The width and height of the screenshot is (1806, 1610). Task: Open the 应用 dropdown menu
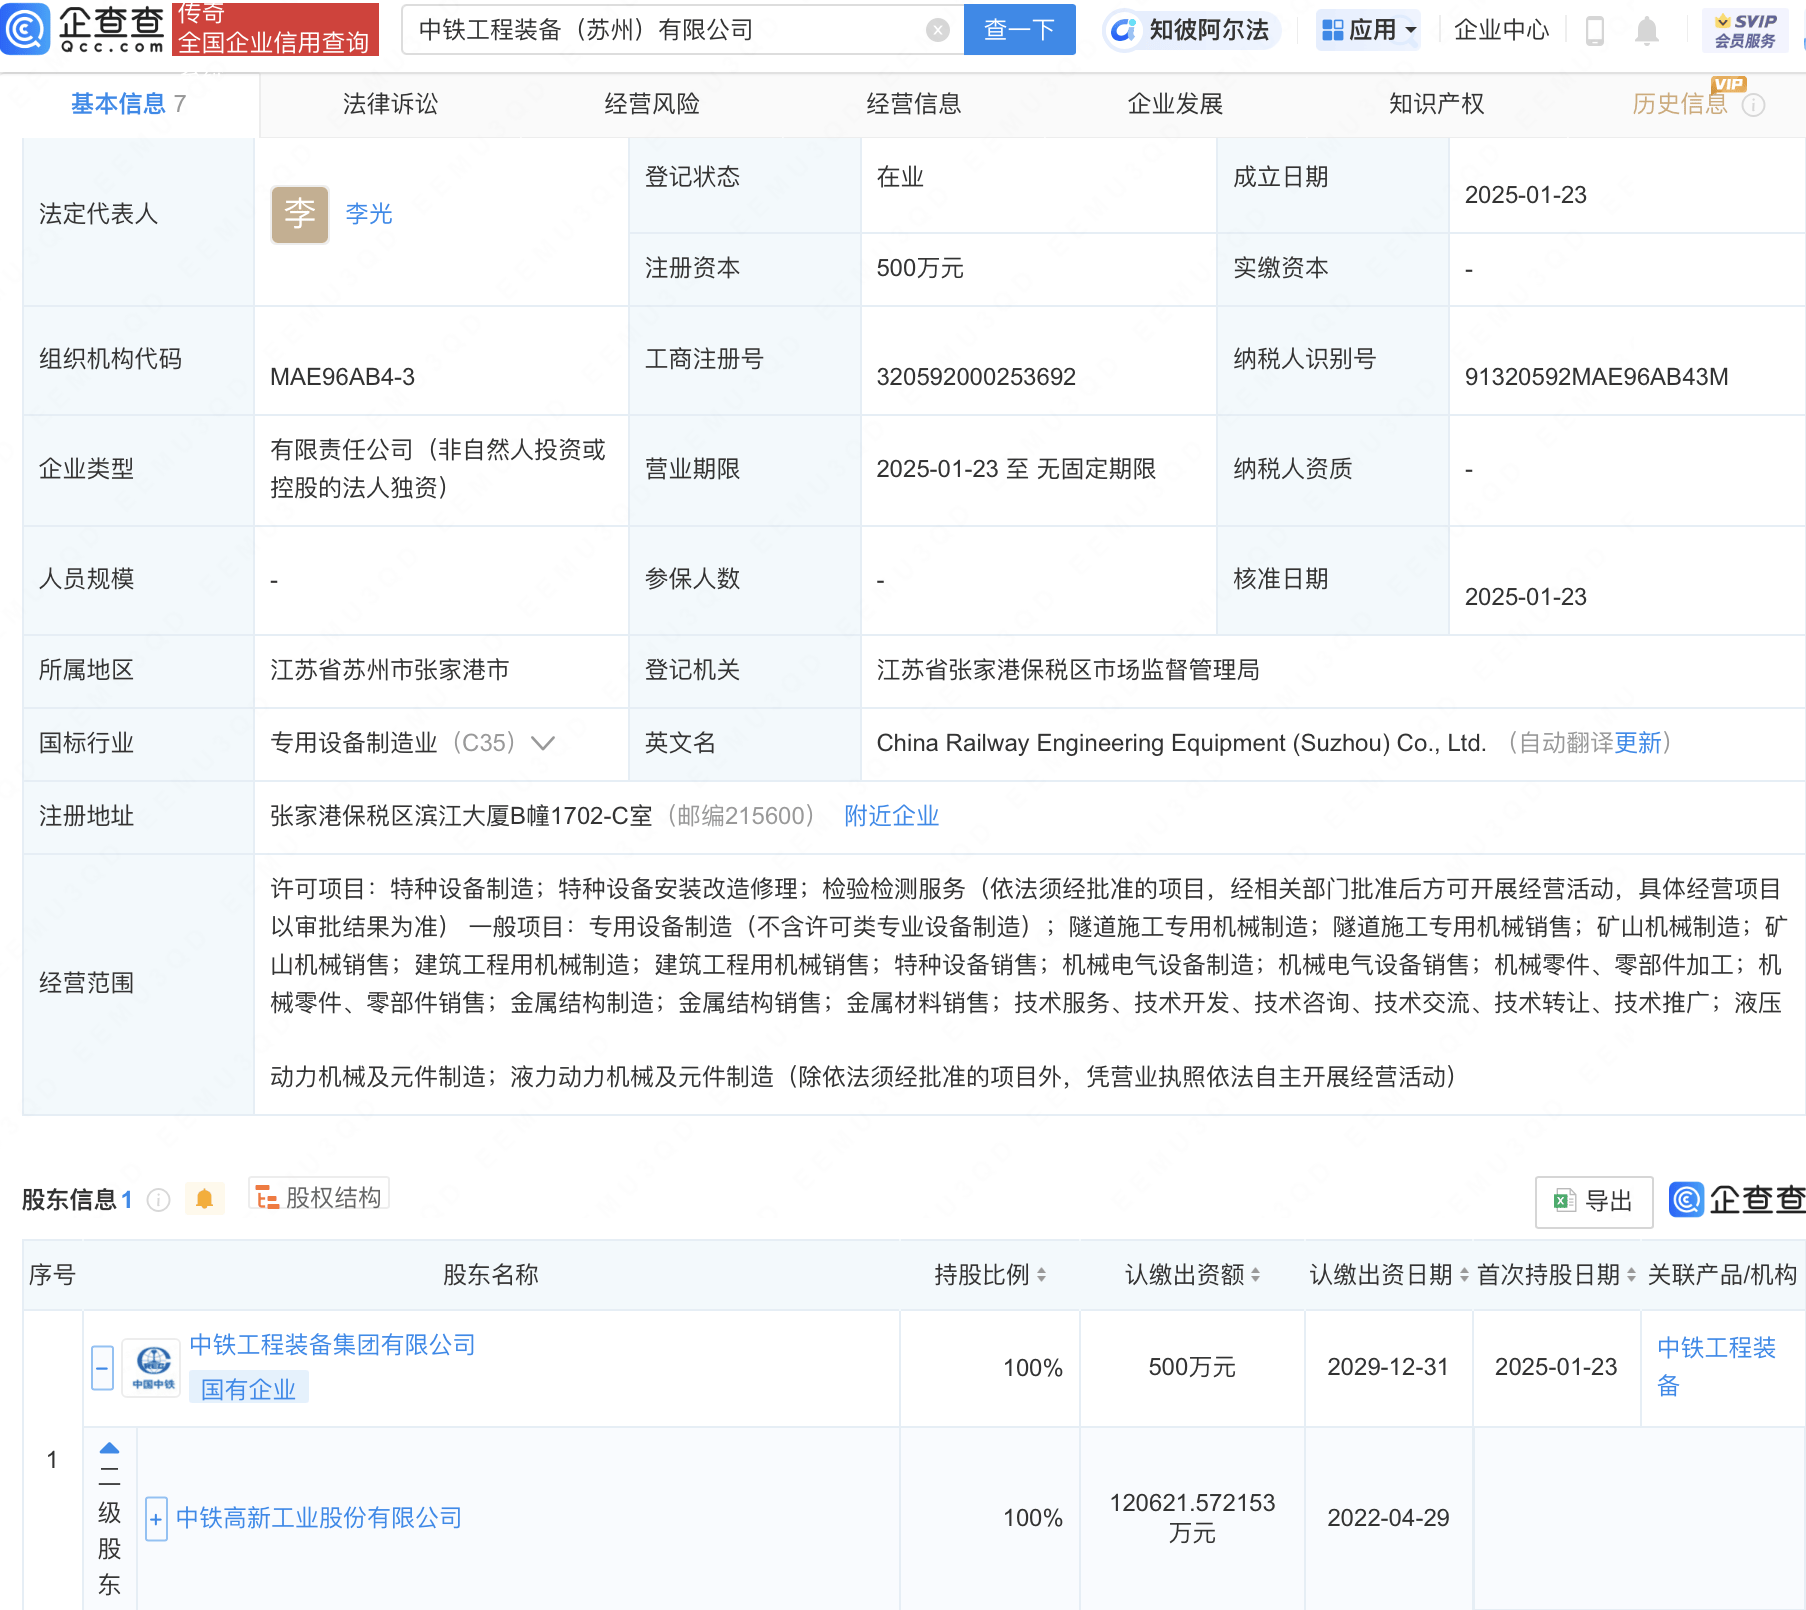point(1368,30)
